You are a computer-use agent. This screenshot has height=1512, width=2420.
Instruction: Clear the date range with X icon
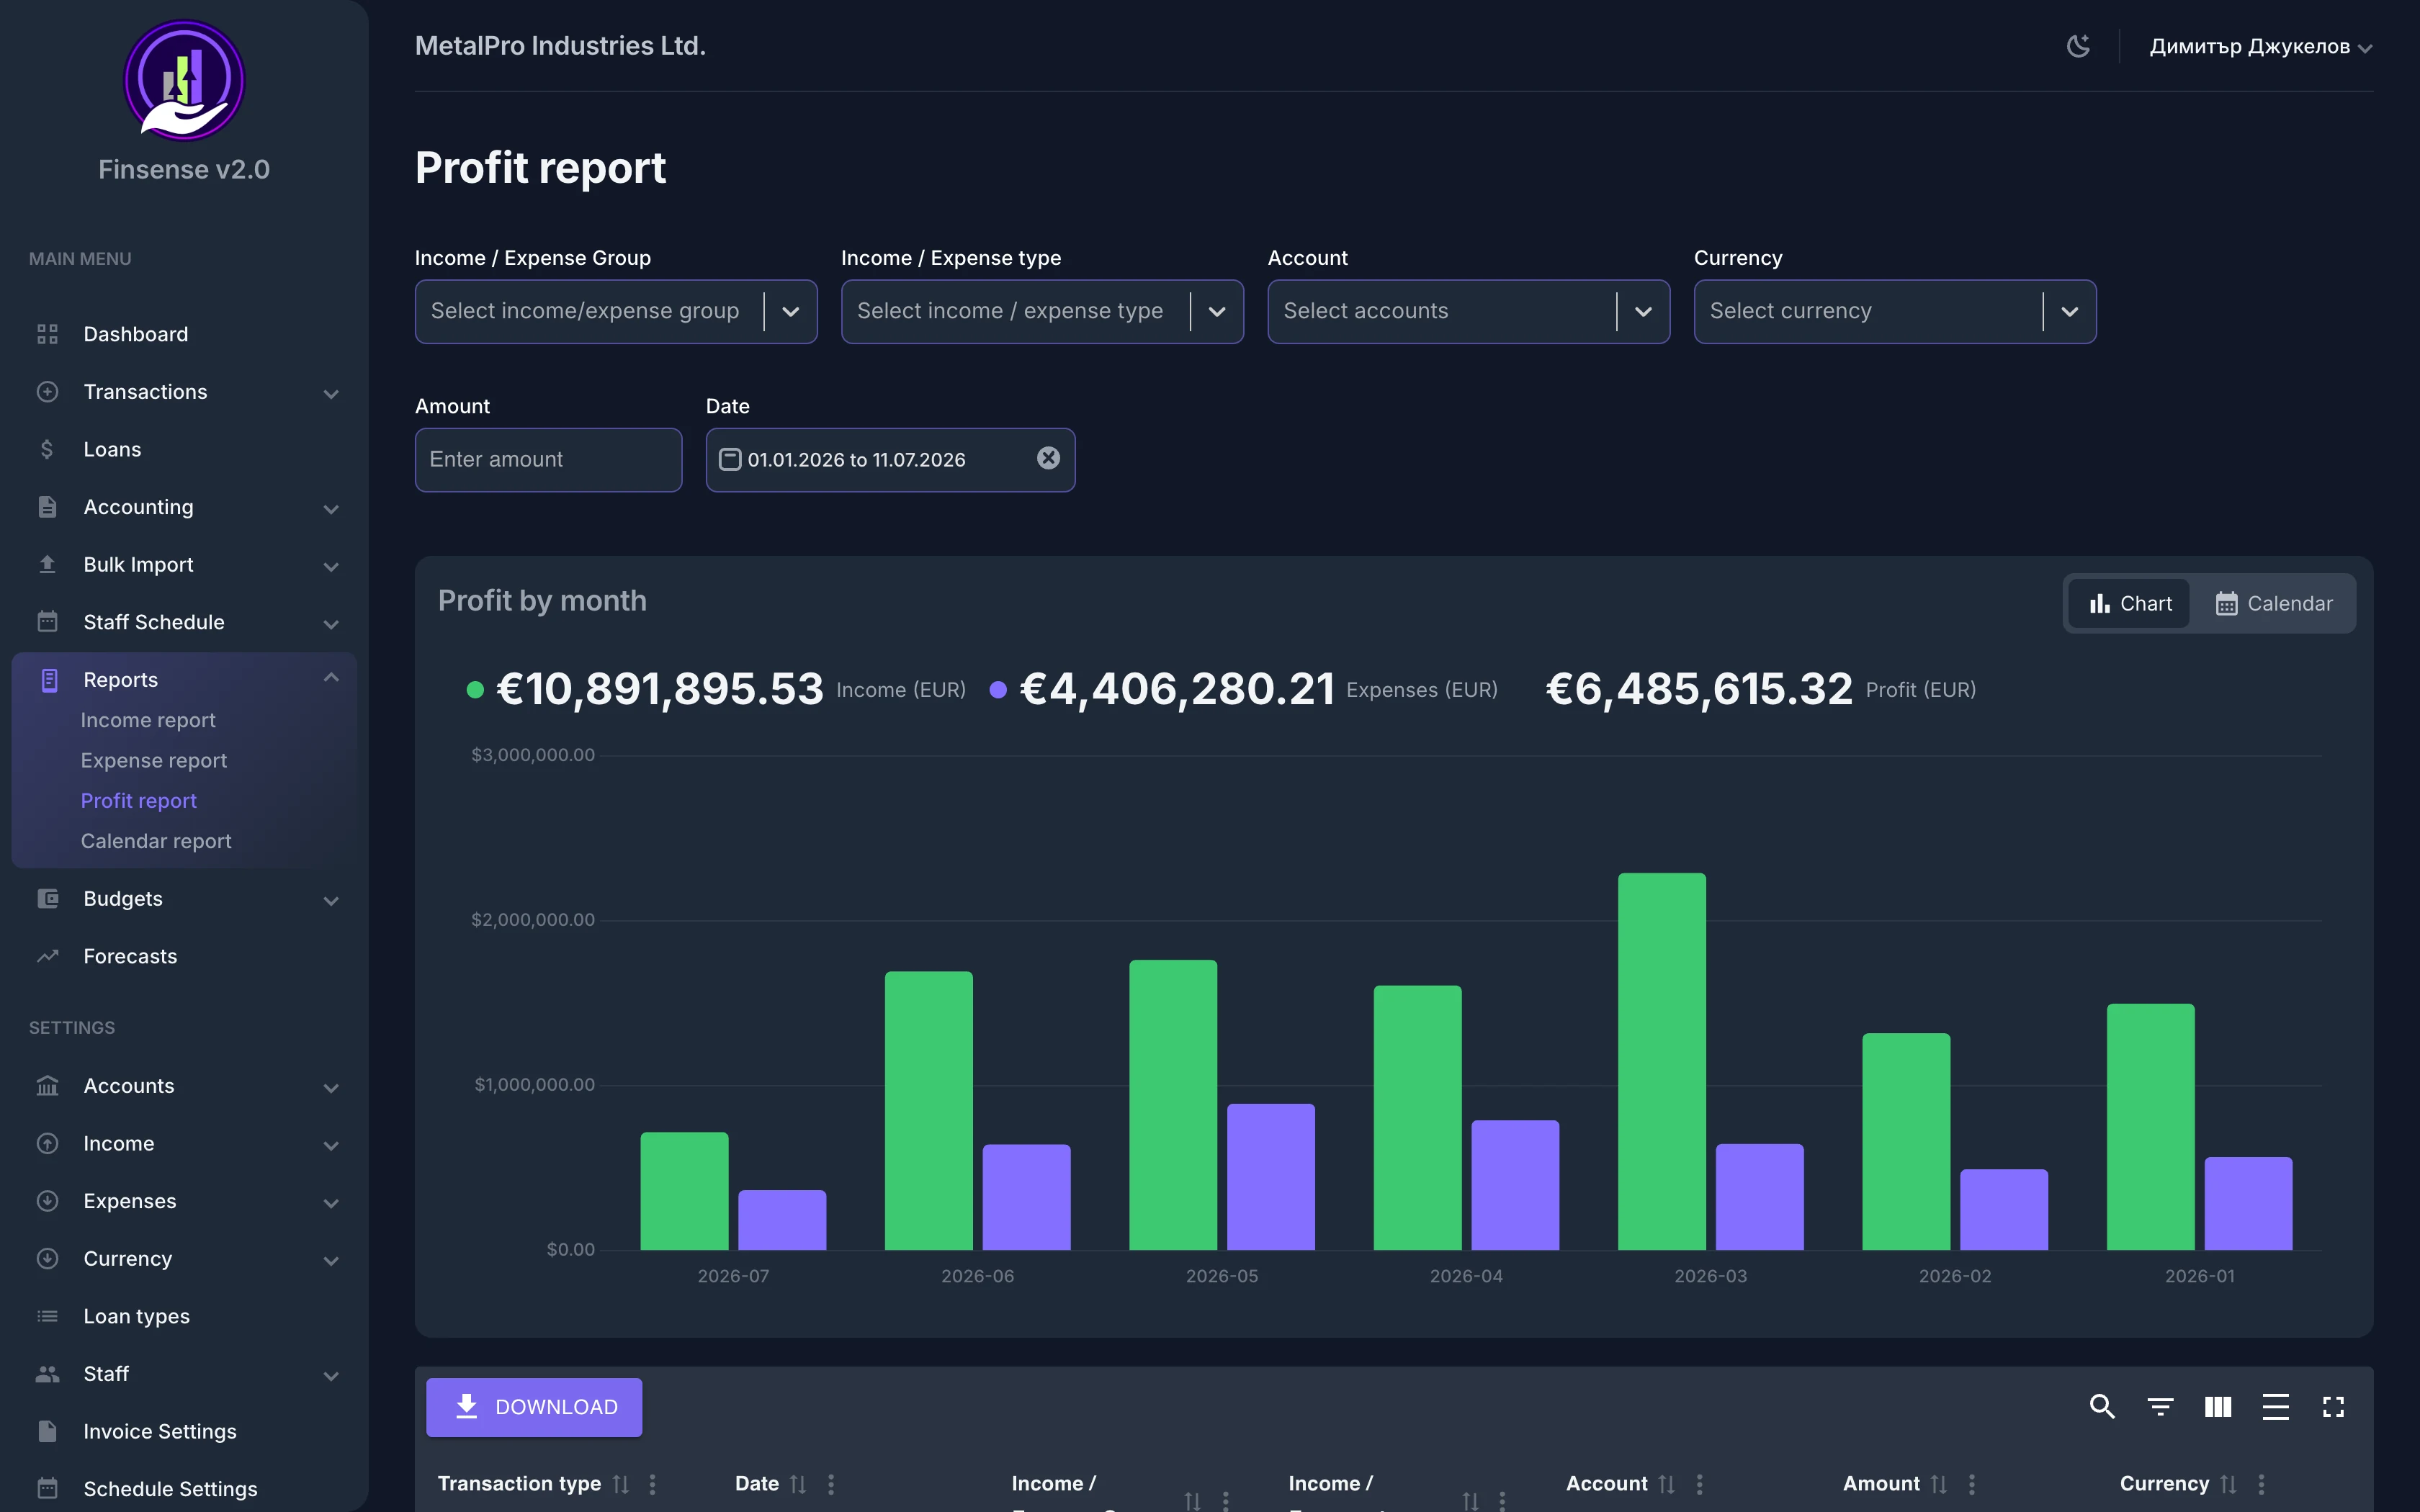click(1048, 458)
